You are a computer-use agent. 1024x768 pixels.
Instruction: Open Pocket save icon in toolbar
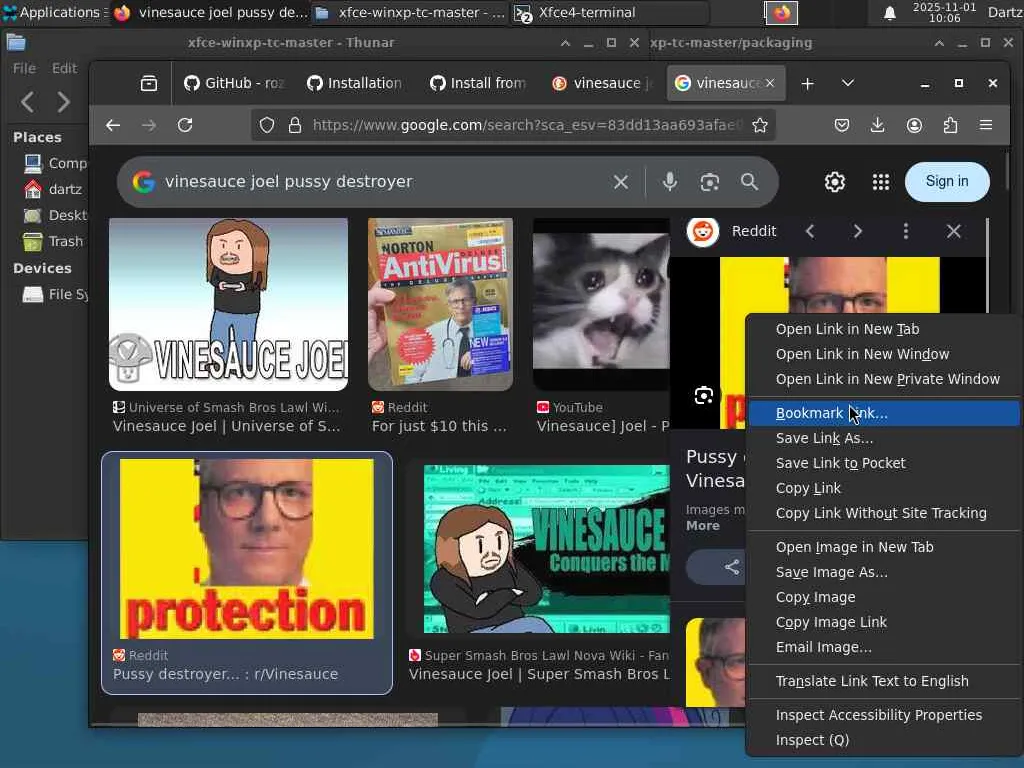tap(842, 125)
